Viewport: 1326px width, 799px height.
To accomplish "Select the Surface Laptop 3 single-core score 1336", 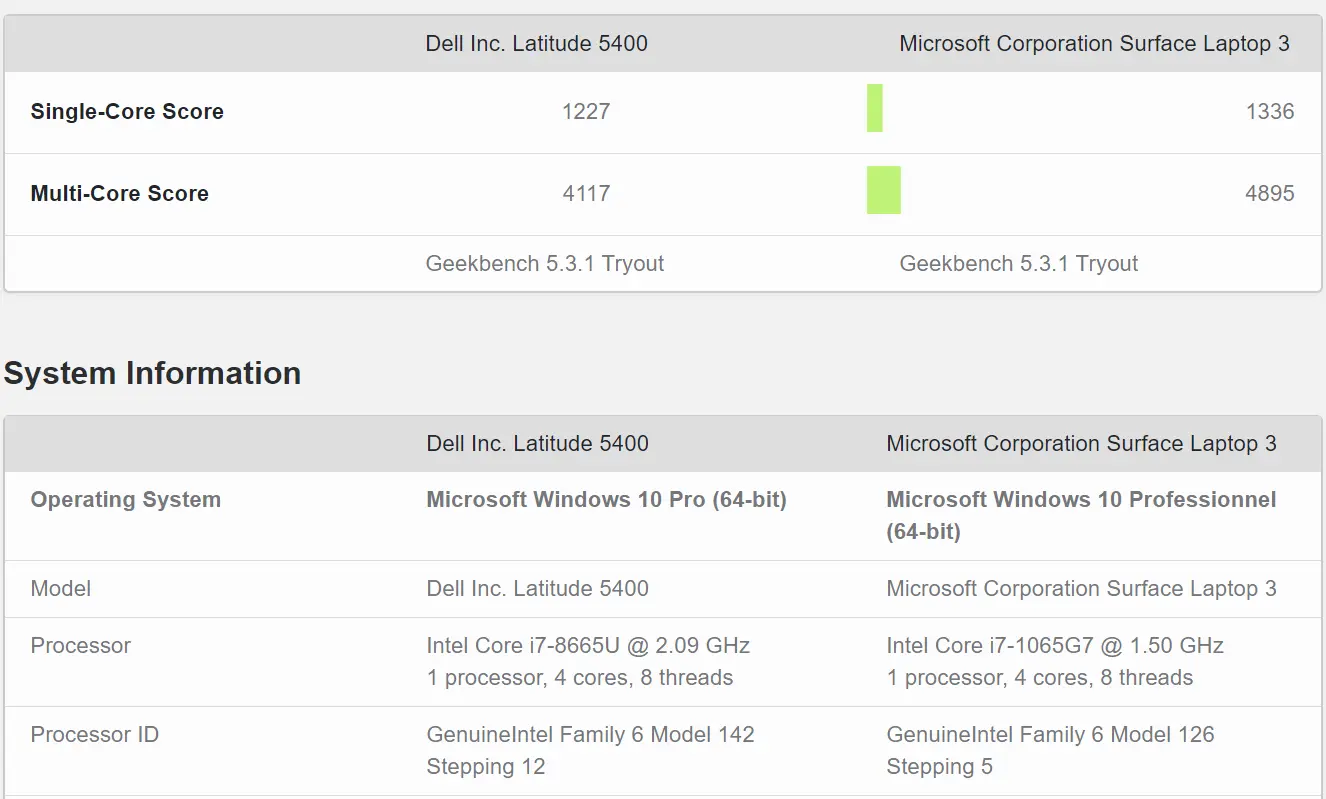I will (x=1270, y=111).
